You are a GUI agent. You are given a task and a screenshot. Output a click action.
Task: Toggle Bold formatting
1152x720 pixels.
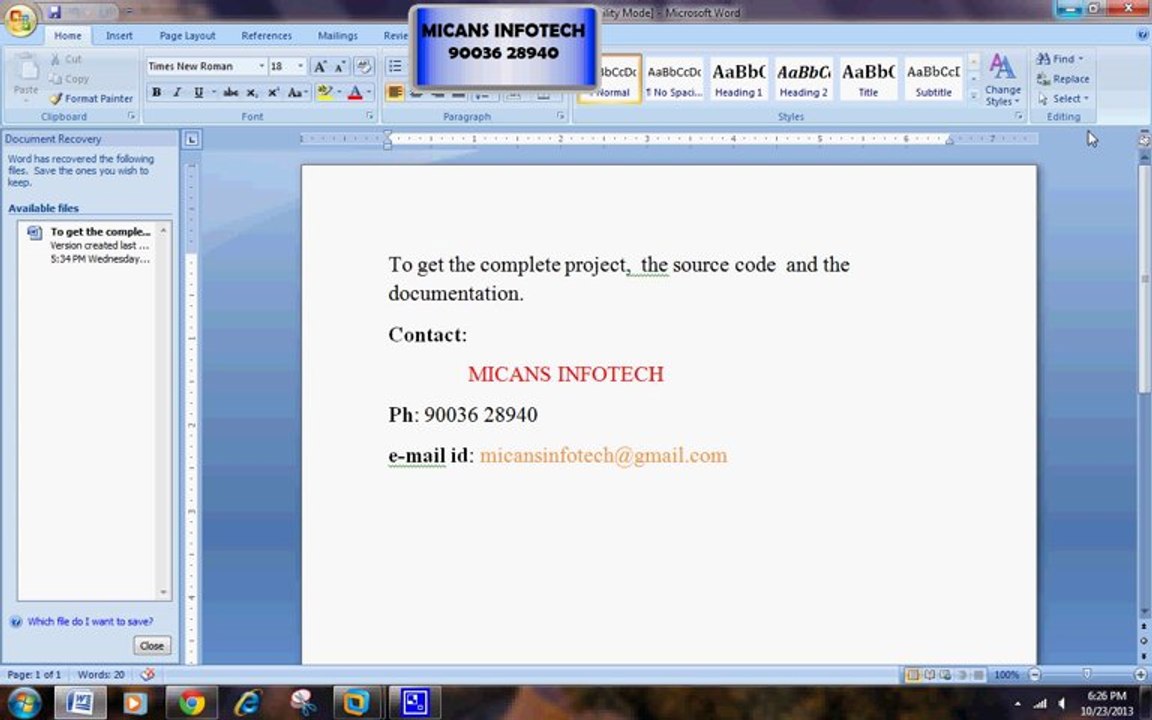pos(156,93)
